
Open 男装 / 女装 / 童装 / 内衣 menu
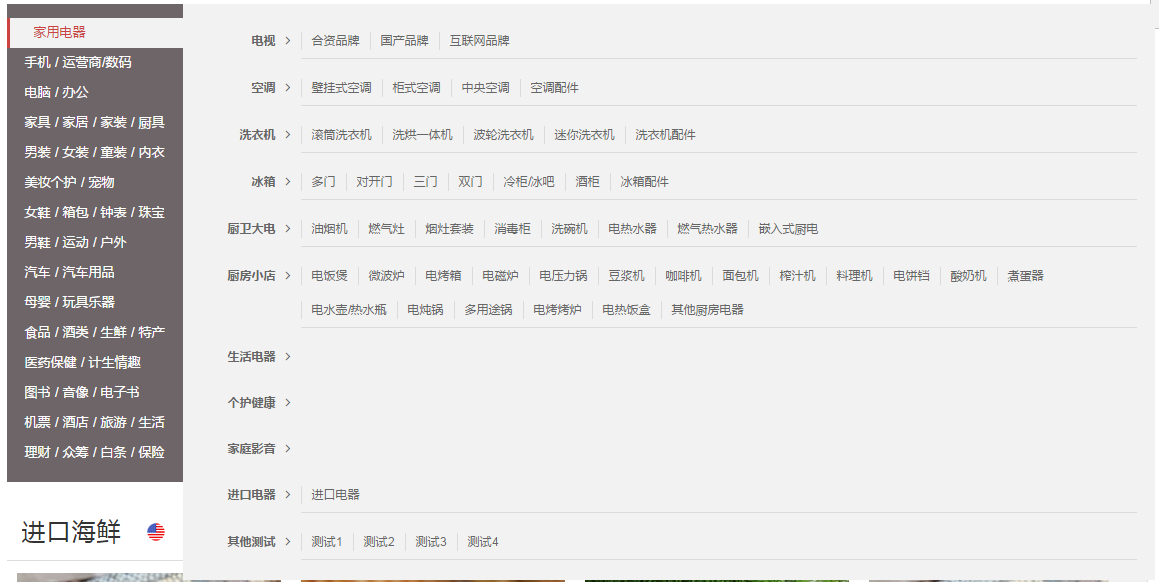[x=95, y=152]
